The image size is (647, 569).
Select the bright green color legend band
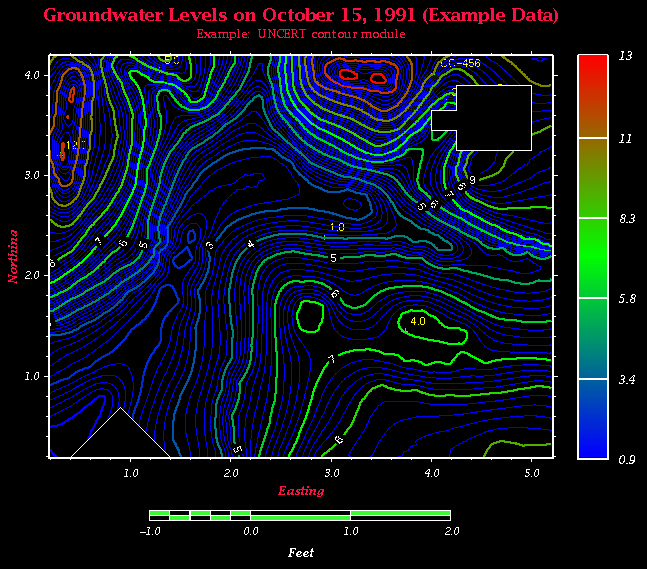tap(593, 257)
